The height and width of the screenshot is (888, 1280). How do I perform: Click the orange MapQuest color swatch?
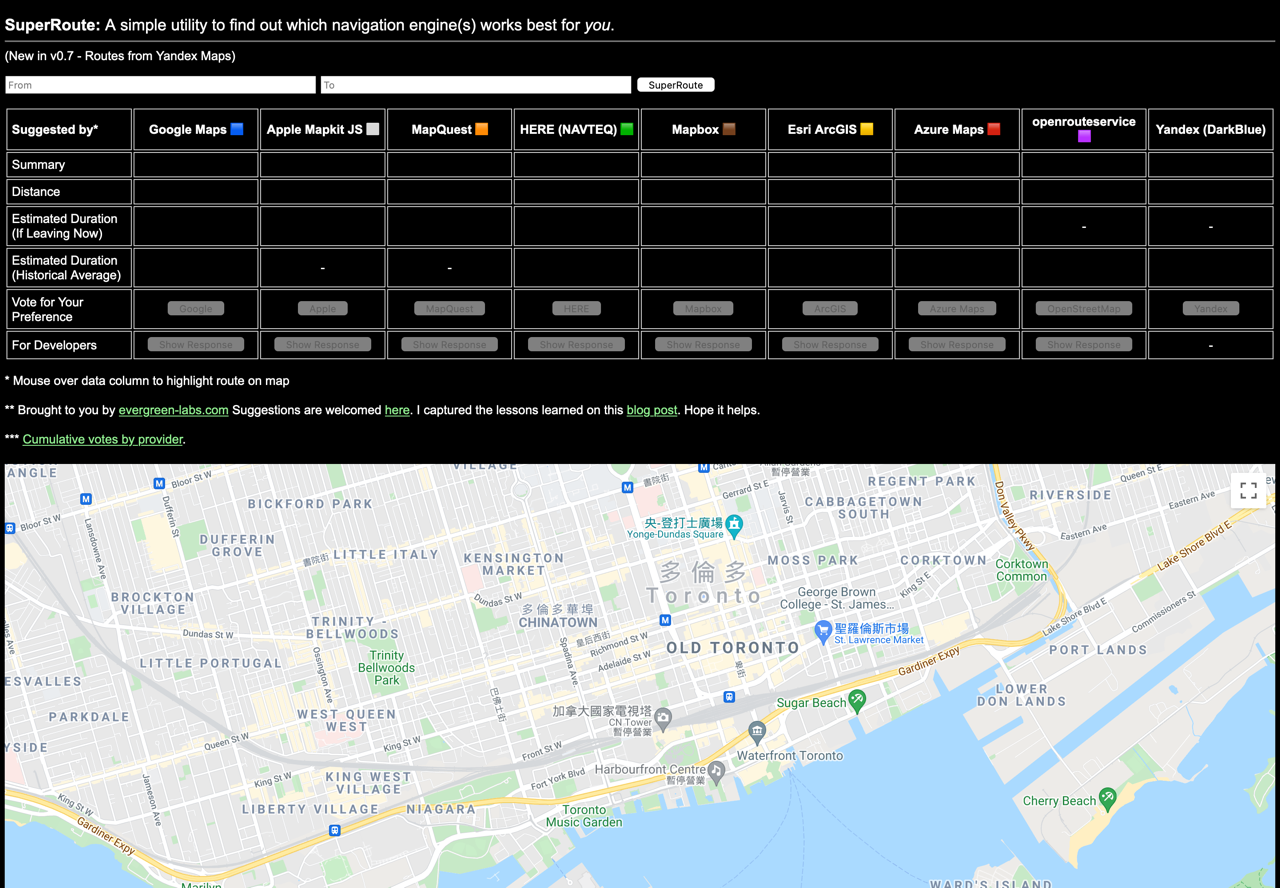point(482,129)
